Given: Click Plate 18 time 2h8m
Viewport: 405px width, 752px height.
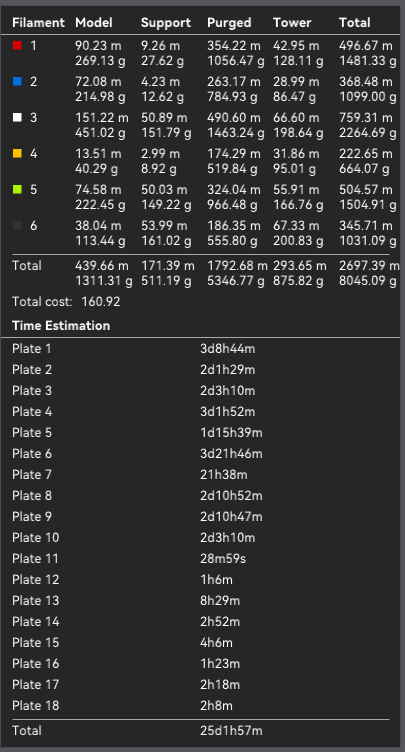Looking at the screenshot, I should pyautogui.click(x=216, y=705).
